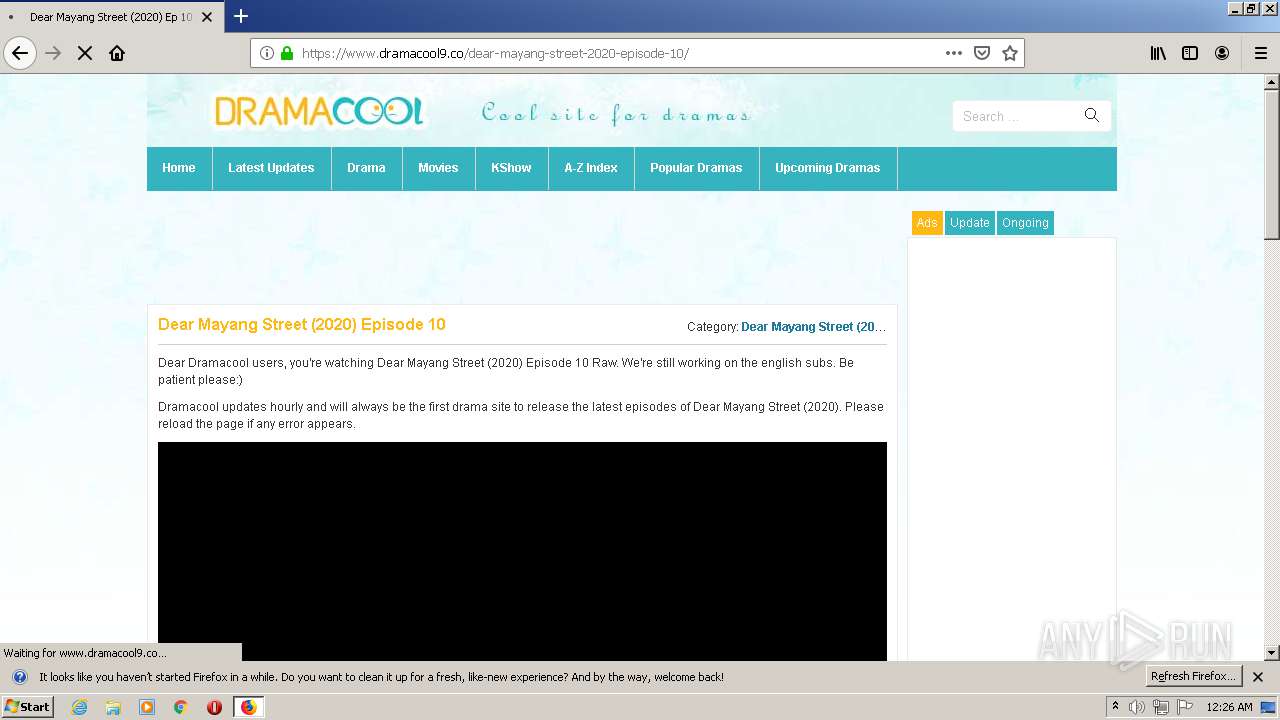
Task: View the green padlock connection details
Action: click(287, 53)
